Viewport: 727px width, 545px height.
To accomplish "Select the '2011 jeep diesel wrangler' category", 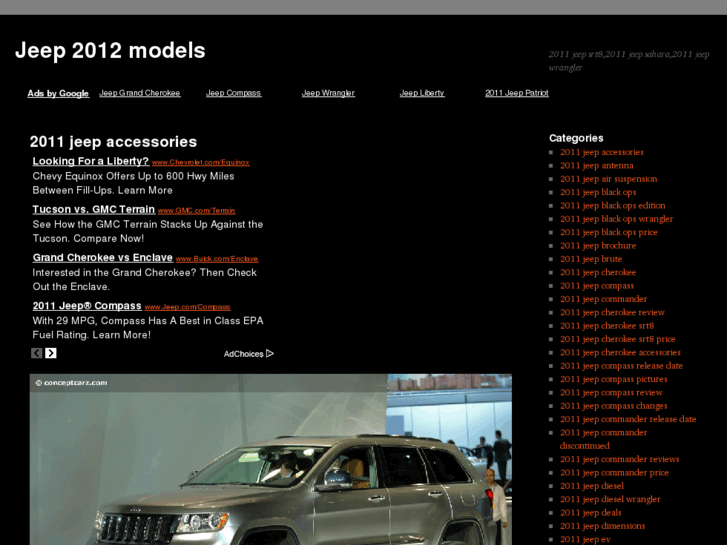I will [x=610, y=499].
